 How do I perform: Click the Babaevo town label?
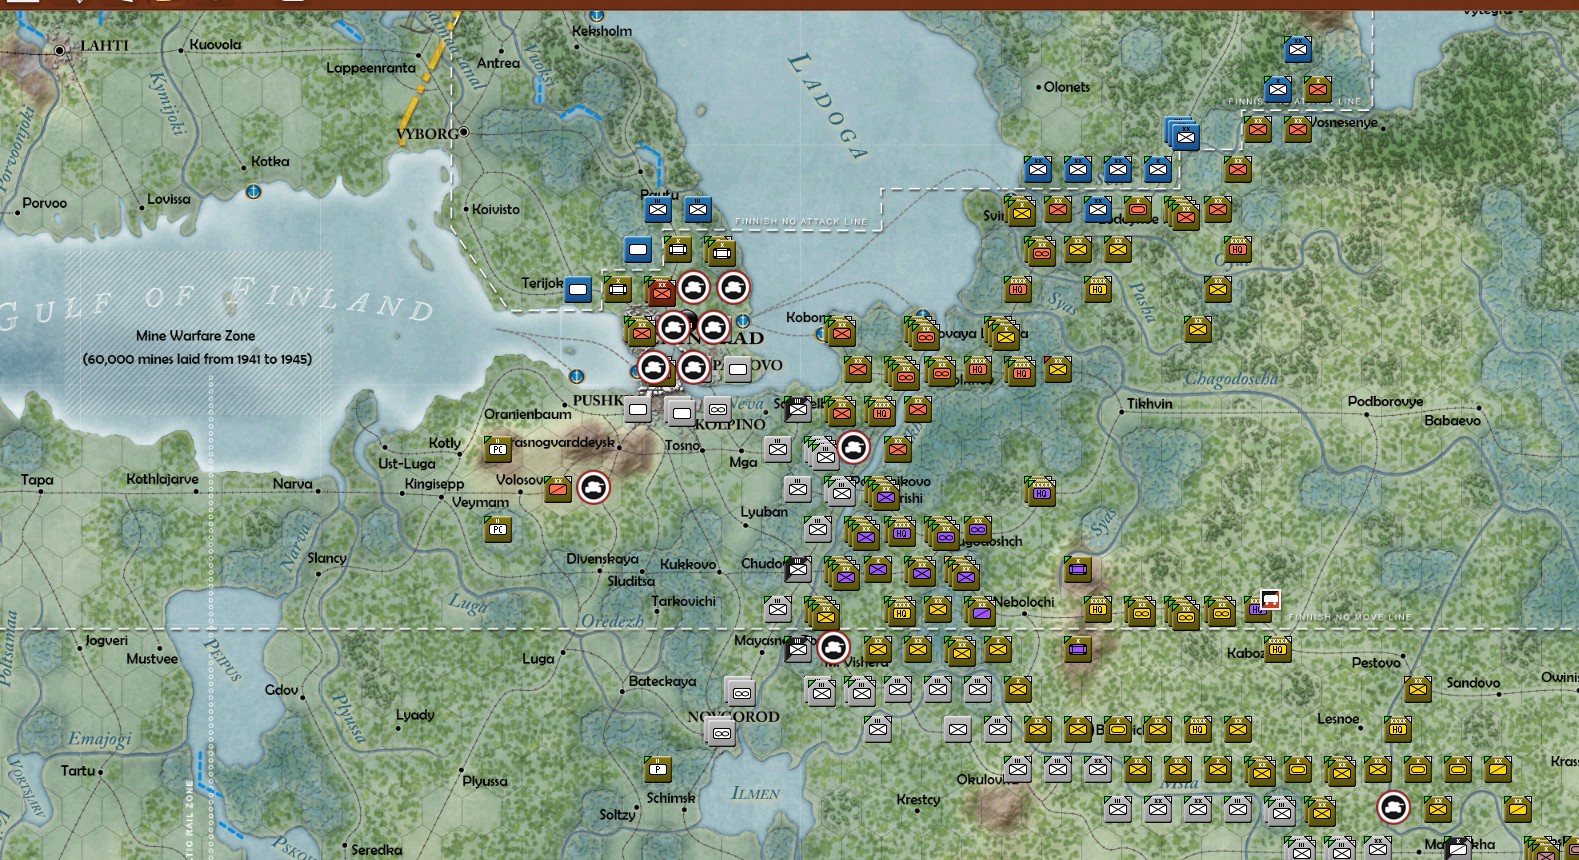tap(1452, 421)
